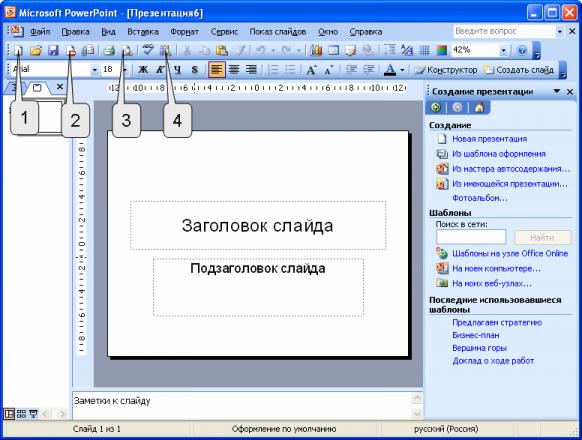The image size is (582, 440).
Task: Click the Undo arrow icon
Action: pos(261,50)
